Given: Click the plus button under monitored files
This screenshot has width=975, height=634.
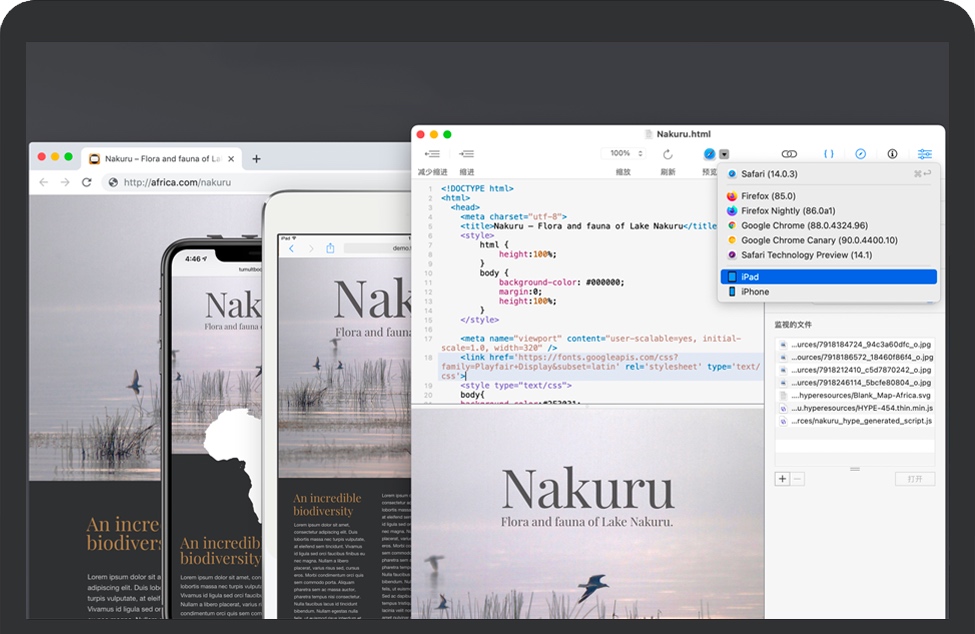Looking at the screenshot, I should pos(782,479).
